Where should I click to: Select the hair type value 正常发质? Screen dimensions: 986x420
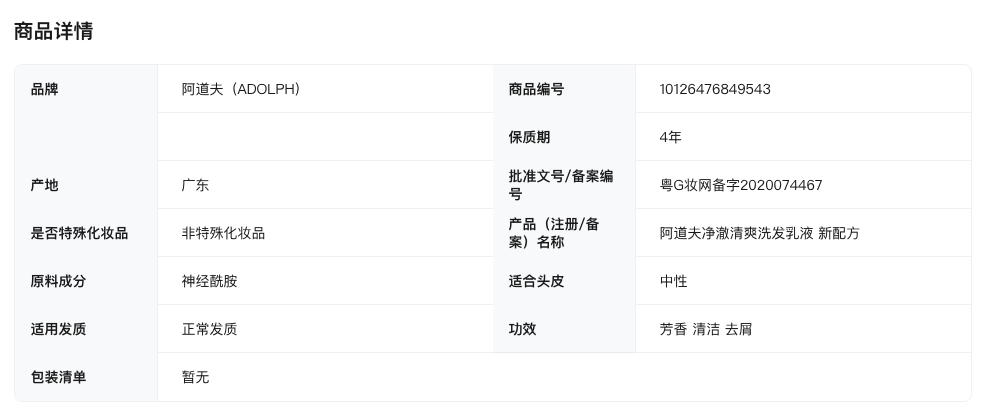pyautogui.click(x=209, y=329)
